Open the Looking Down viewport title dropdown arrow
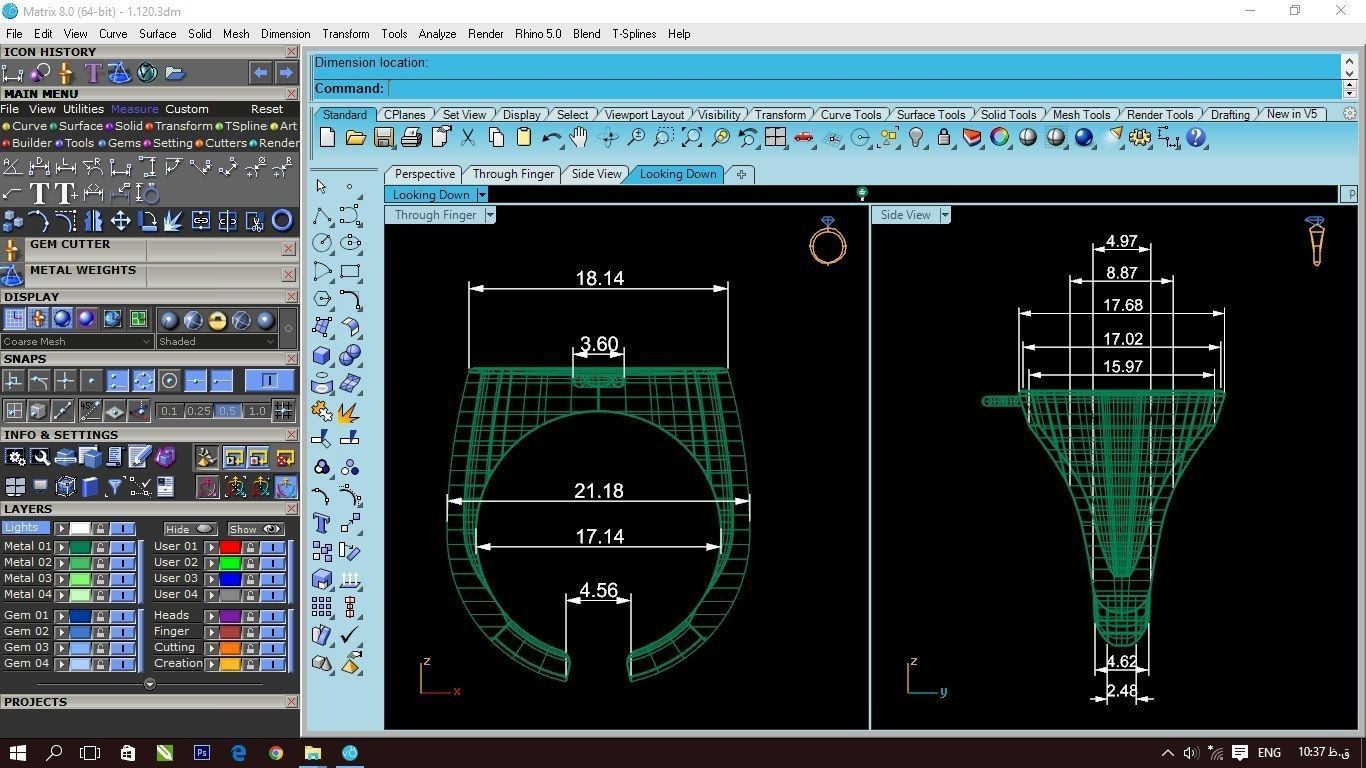This screenshot has width=1366, height=768. click(x=482, y=195)
